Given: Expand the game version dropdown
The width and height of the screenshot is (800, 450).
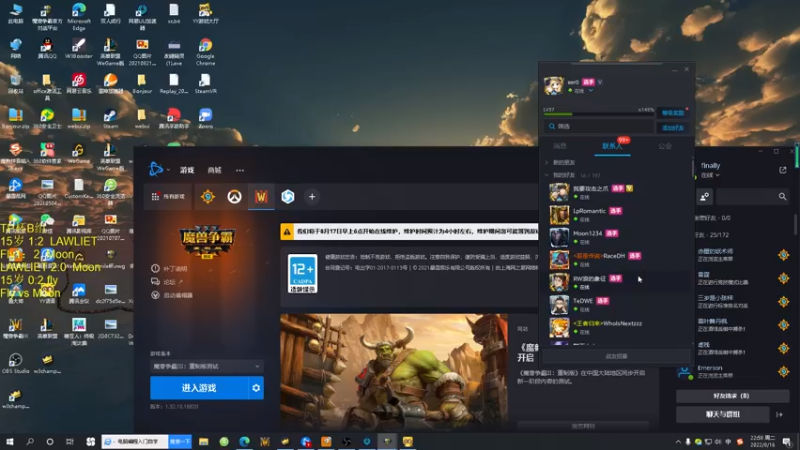Looking at the screenshot, I should 207,366.
